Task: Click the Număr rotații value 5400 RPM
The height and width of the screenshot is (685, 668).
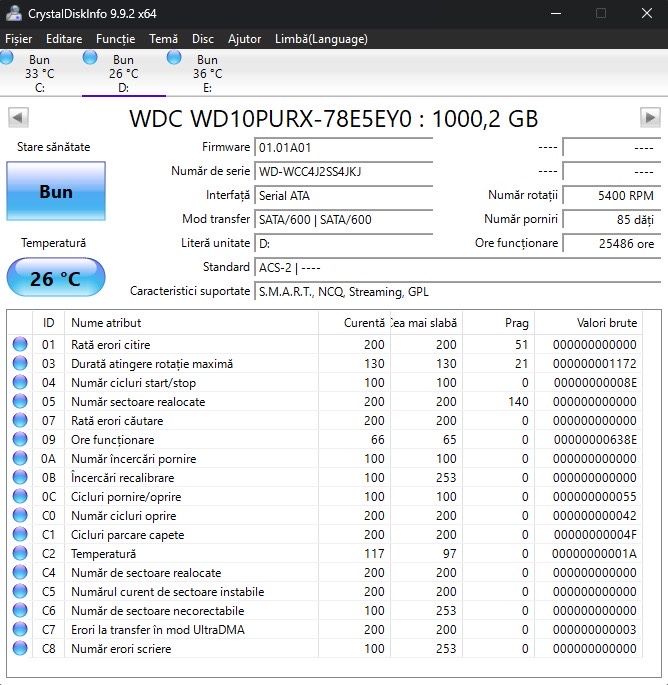Action: 612,196
